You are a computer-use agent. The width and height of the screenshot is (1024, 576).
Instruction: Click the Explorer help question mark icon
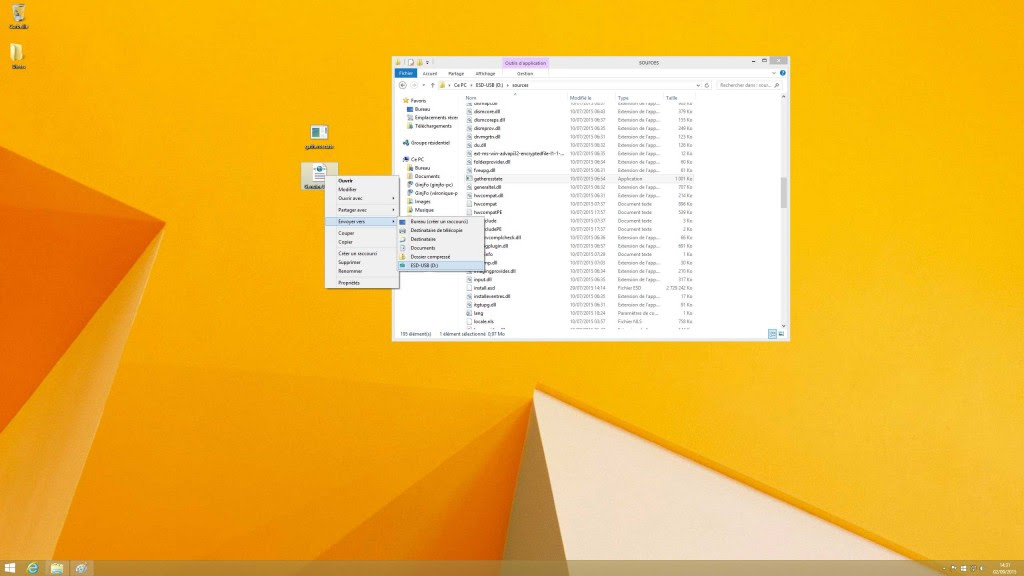tap(782, 73)
